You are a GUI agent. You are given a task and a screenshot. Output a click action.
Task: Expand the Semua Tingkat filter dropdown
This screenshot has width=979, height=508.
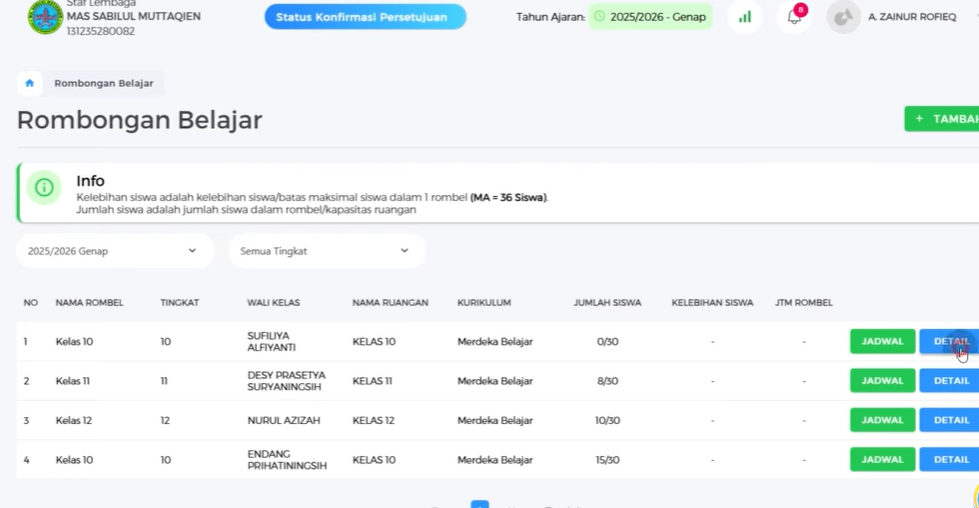tap(327, 251)
